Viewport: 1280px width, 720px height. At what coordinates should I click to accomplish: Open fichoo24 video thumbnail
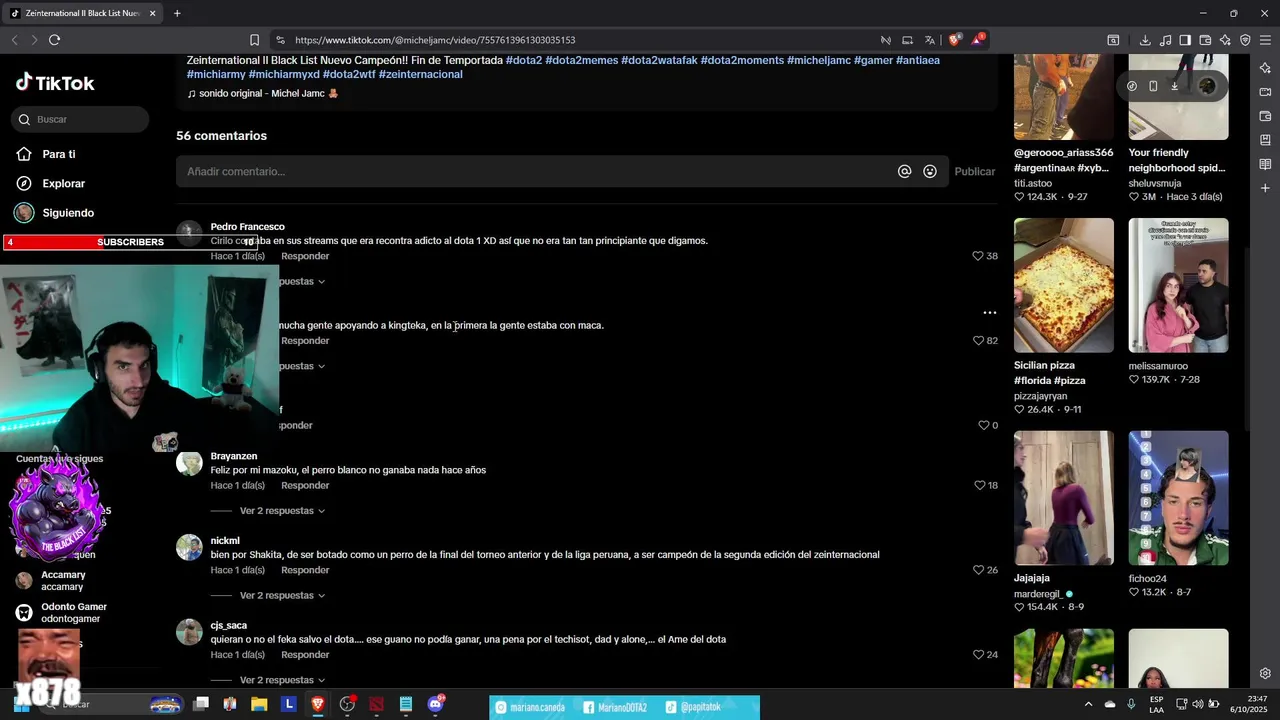1178,498
